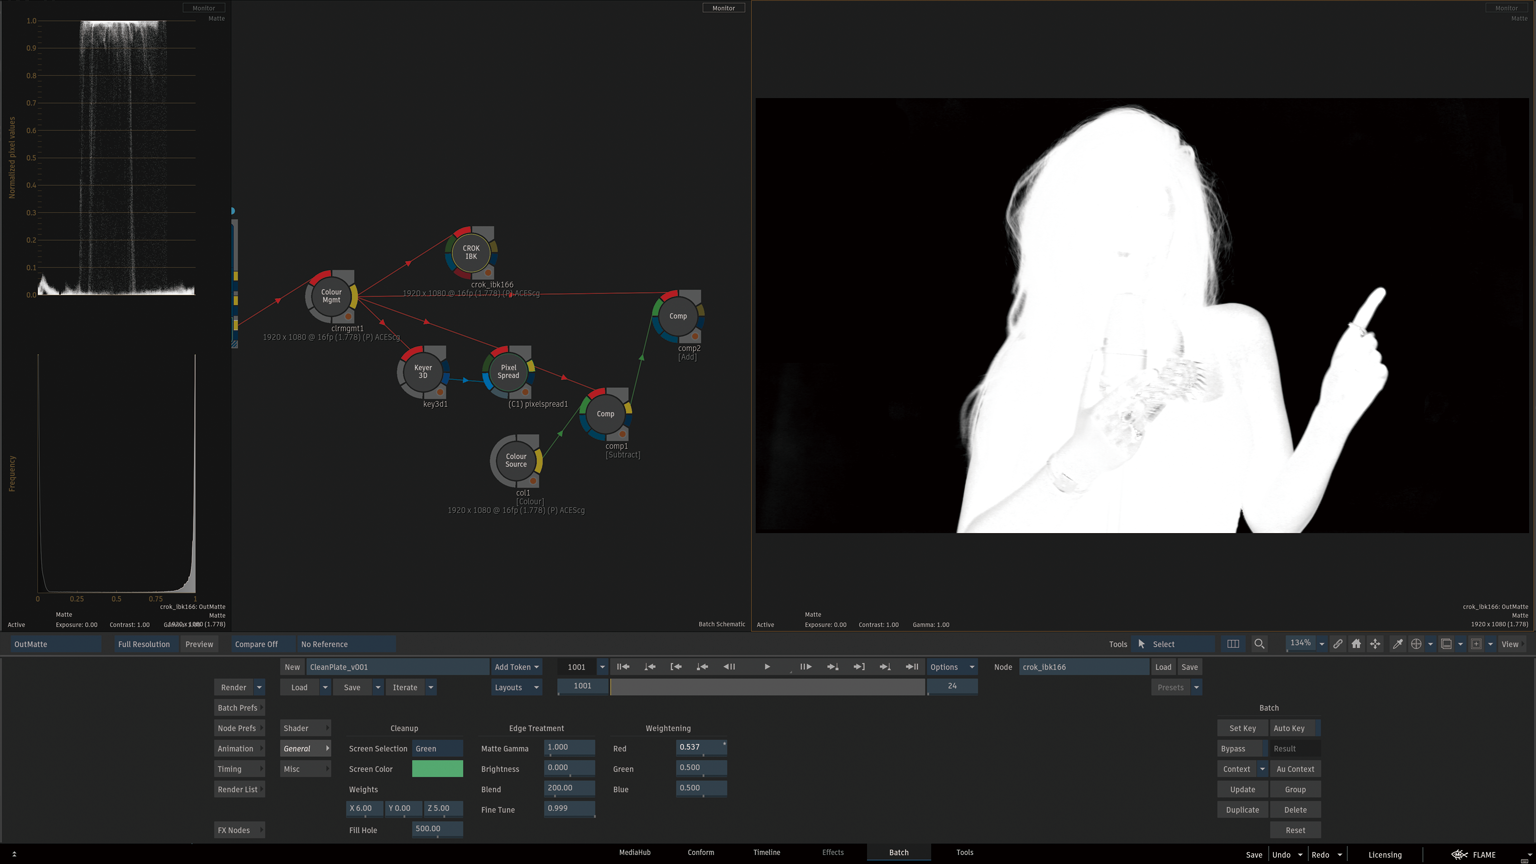1536x864 pixels.
Task: Switch to the Conform tab
Action: point(701,852)
